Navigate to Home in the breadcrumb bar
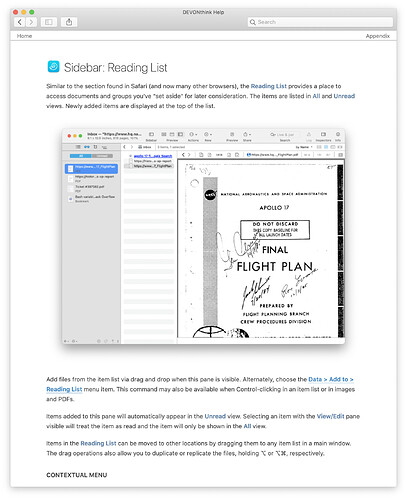The image size is (407, 499). click(x=24, y=36)
